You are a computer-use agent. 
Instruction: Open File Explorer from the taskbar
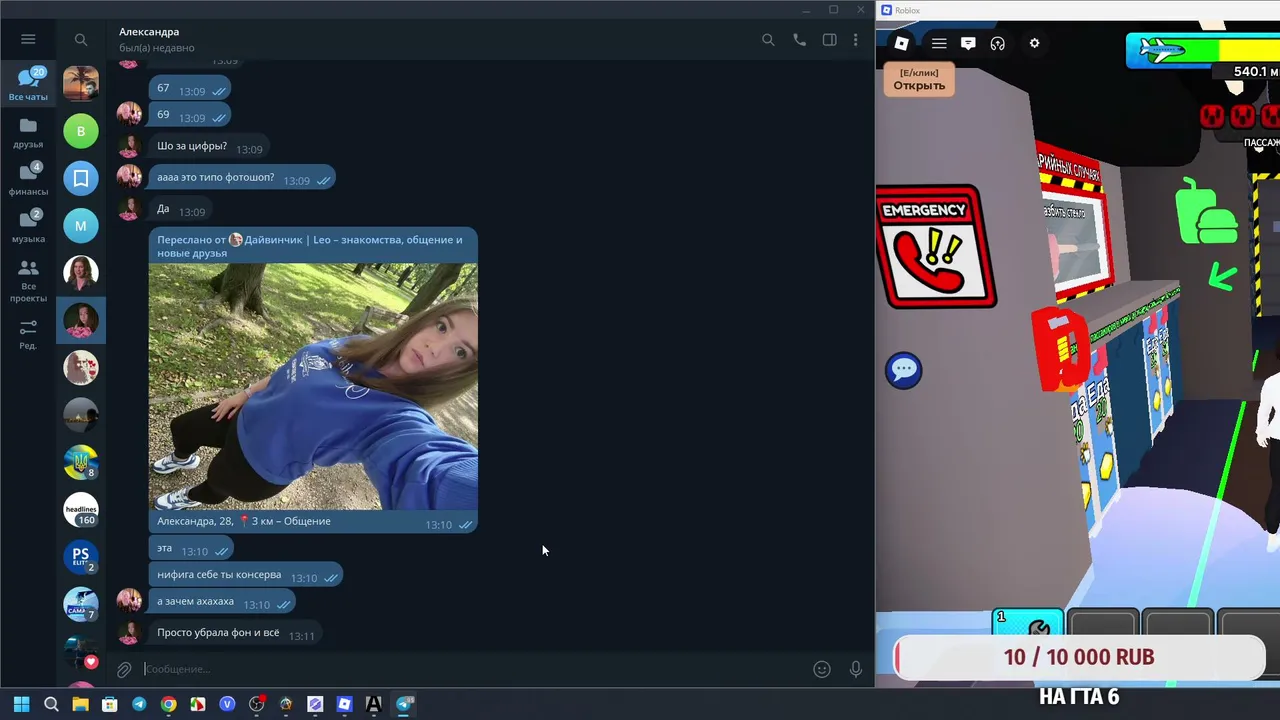[x=80, y=704]
